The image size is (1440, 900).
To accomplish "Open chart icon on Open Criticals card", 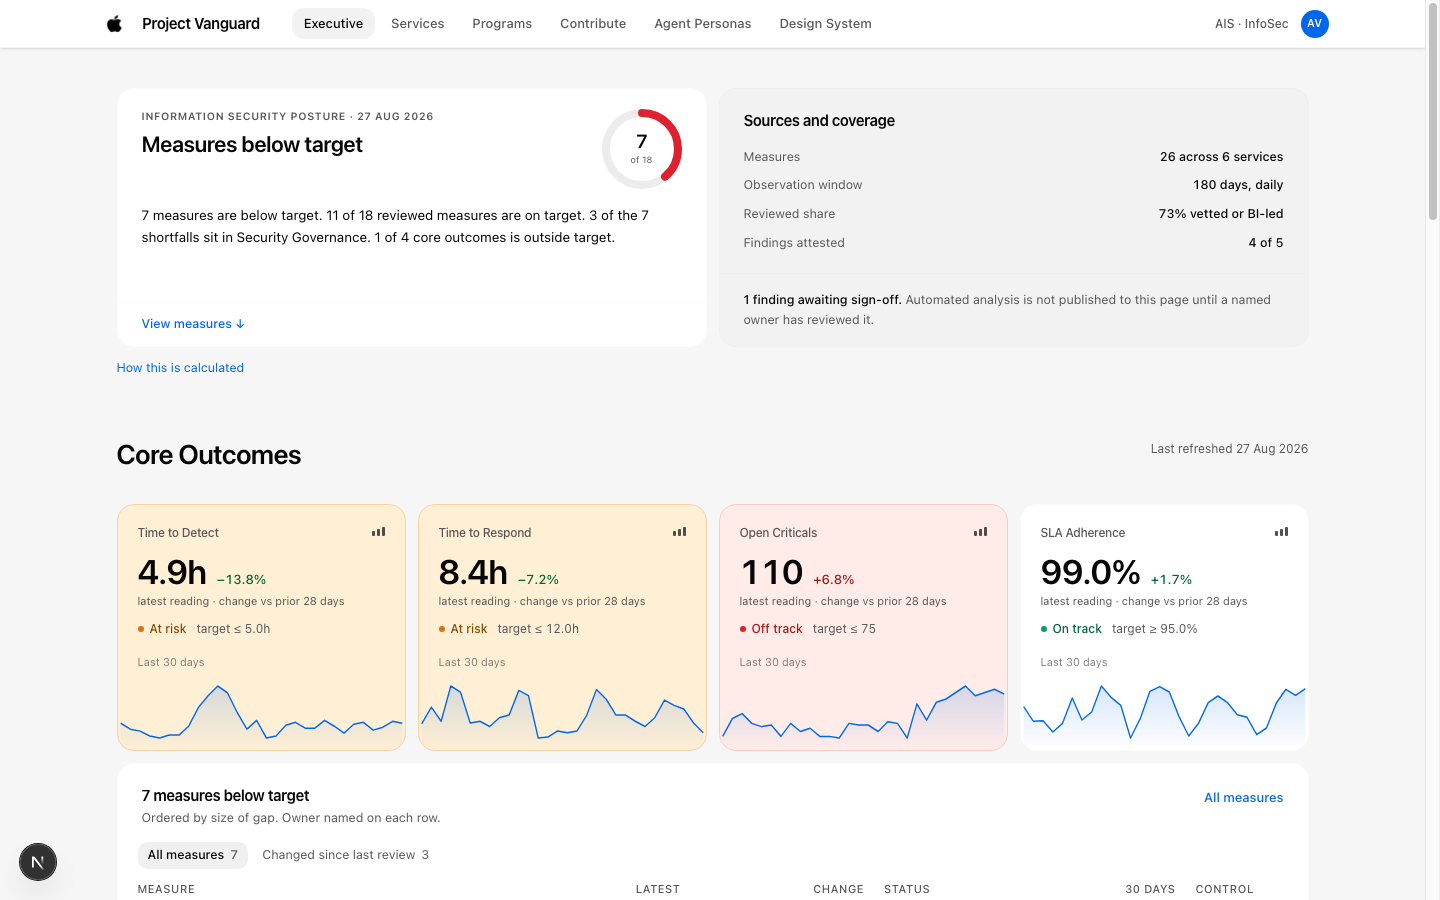I will [980, 532].
